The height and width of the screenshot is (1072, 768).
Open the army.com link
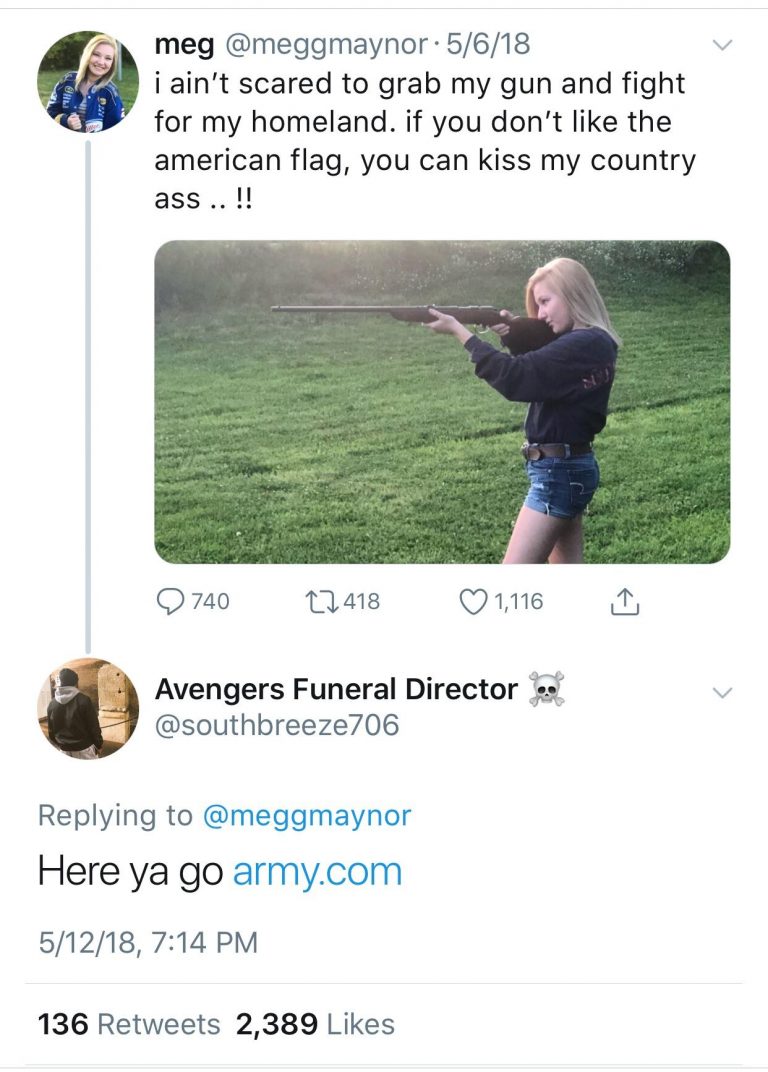coord(317,871)
